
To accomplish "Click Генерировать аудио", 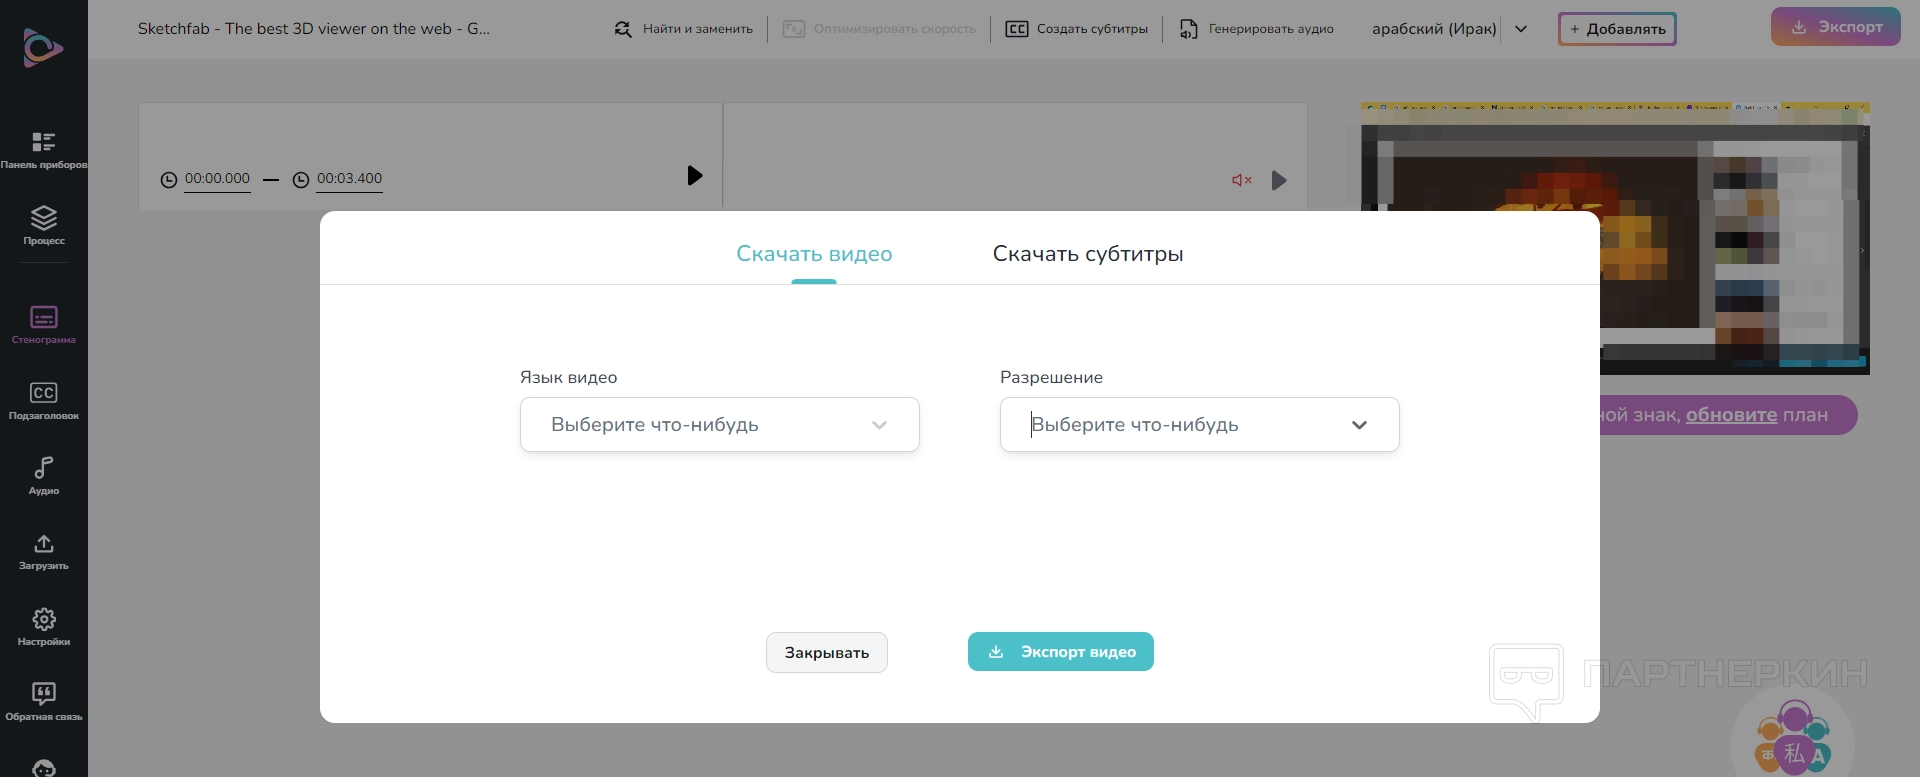I will click(1257, 29).
